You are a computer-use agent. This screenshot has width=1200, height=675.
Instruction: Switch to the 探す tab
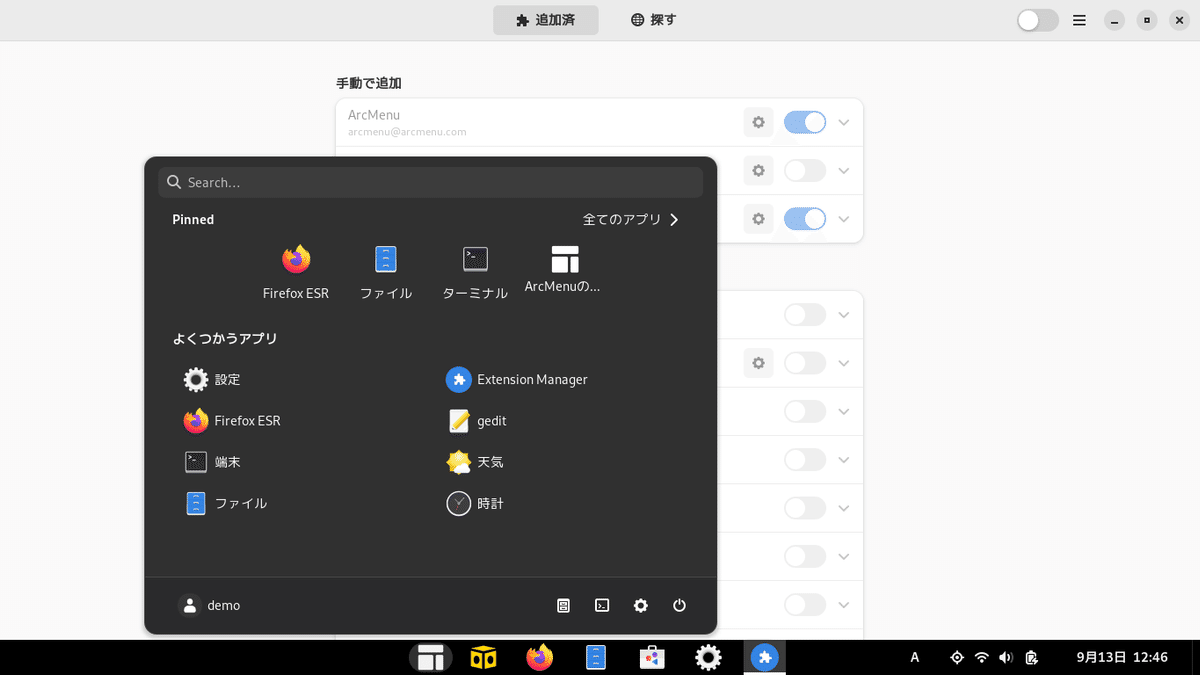654,20
